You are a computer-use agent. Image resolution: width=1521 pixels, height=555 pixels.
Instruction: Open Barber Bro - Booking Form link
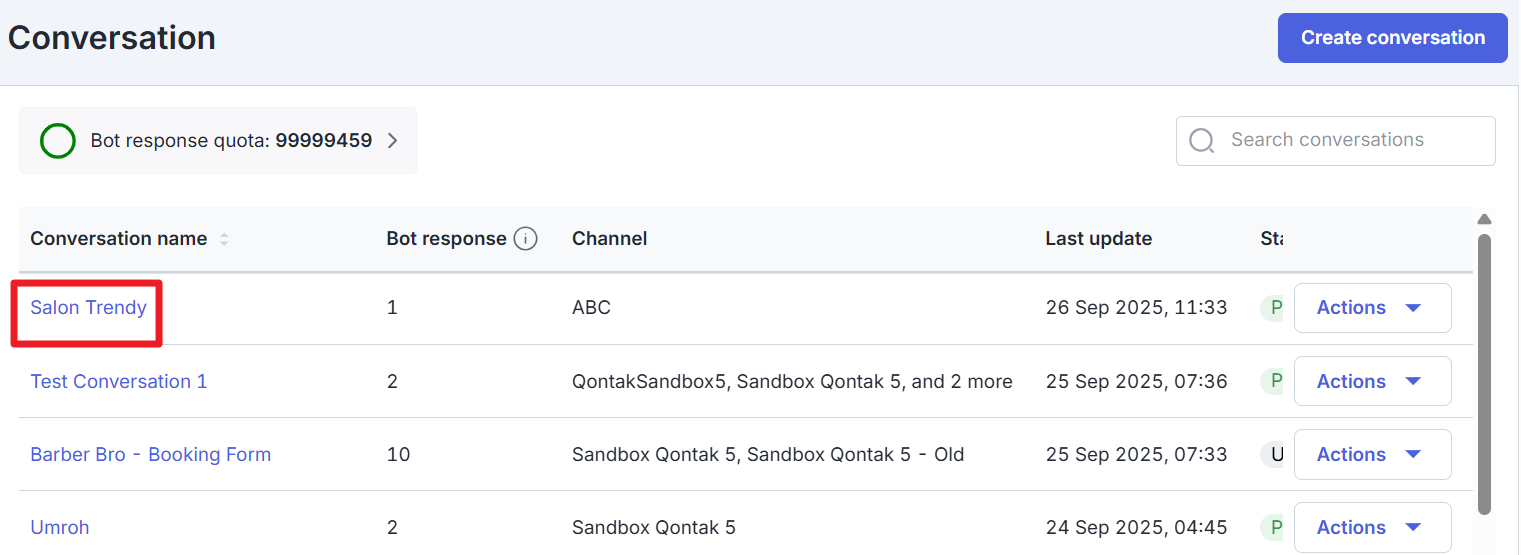(150, 454)
